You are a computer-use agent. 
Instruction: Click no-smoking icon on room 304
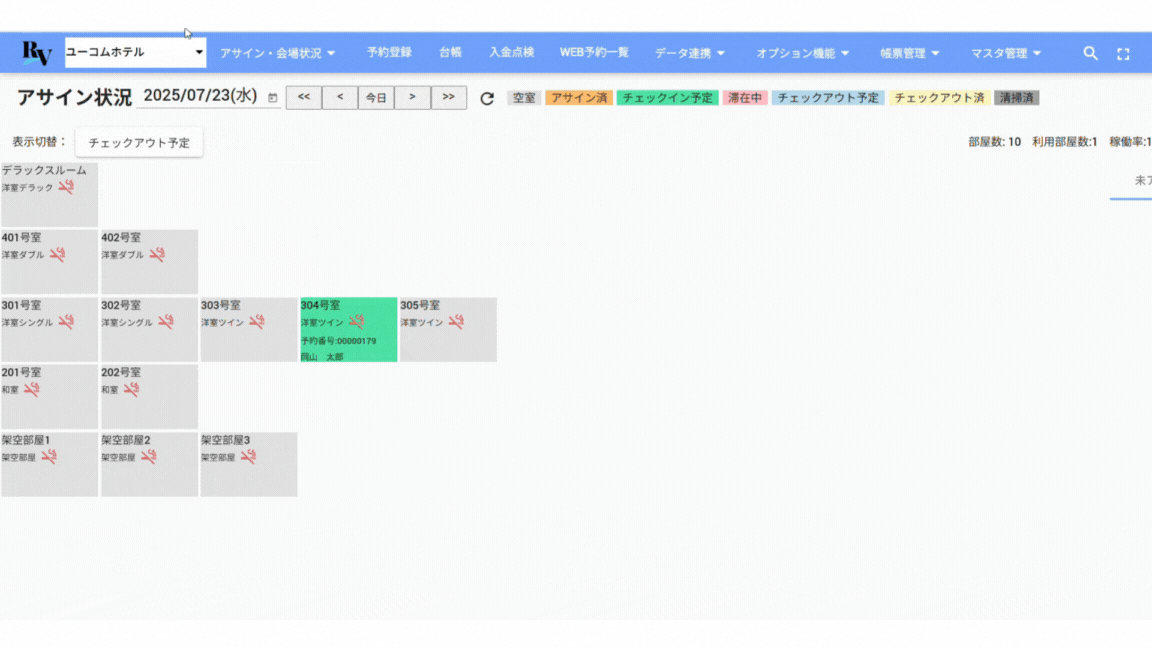coord(356,322)
